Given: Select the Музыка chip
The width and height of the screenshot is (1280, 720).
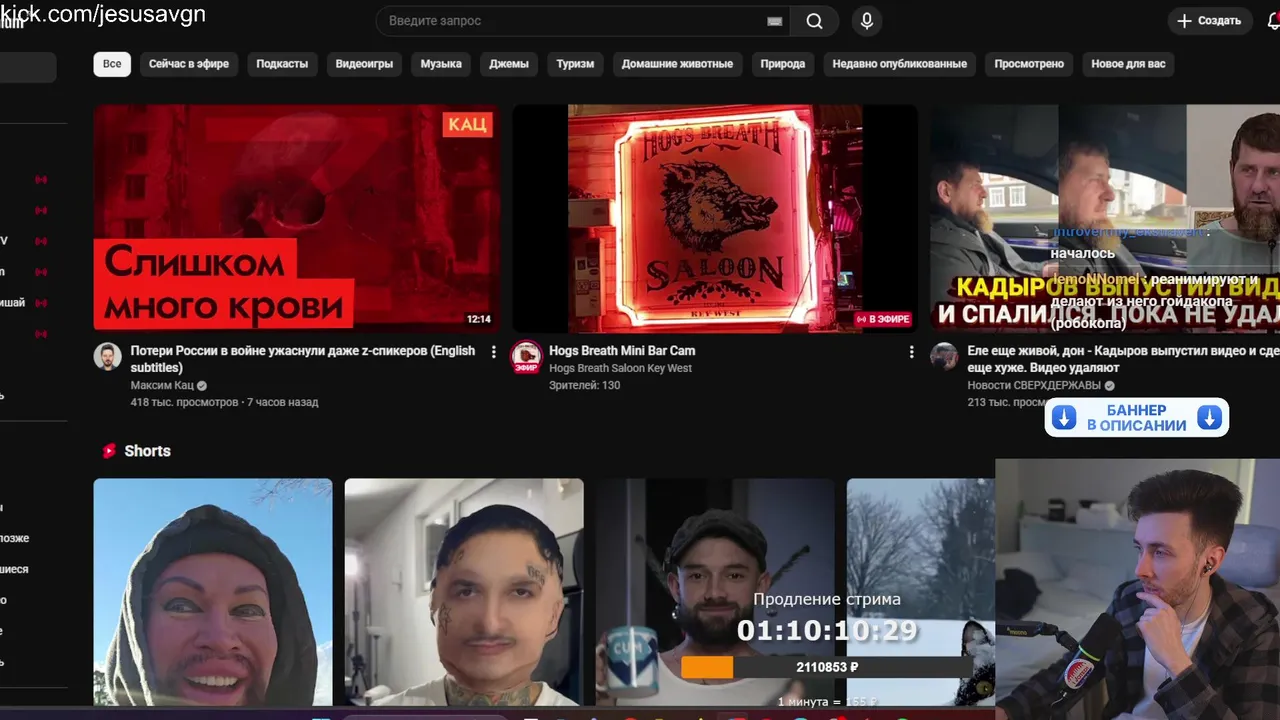Looking at the screenshot, I should pos(441,64).
